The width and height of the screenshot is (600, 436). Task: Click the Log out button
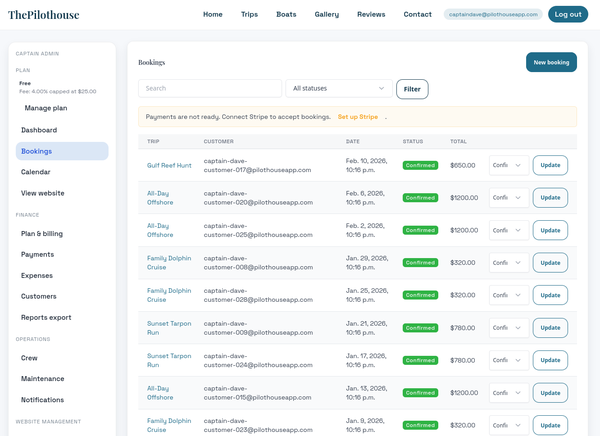tap(568, 14)
